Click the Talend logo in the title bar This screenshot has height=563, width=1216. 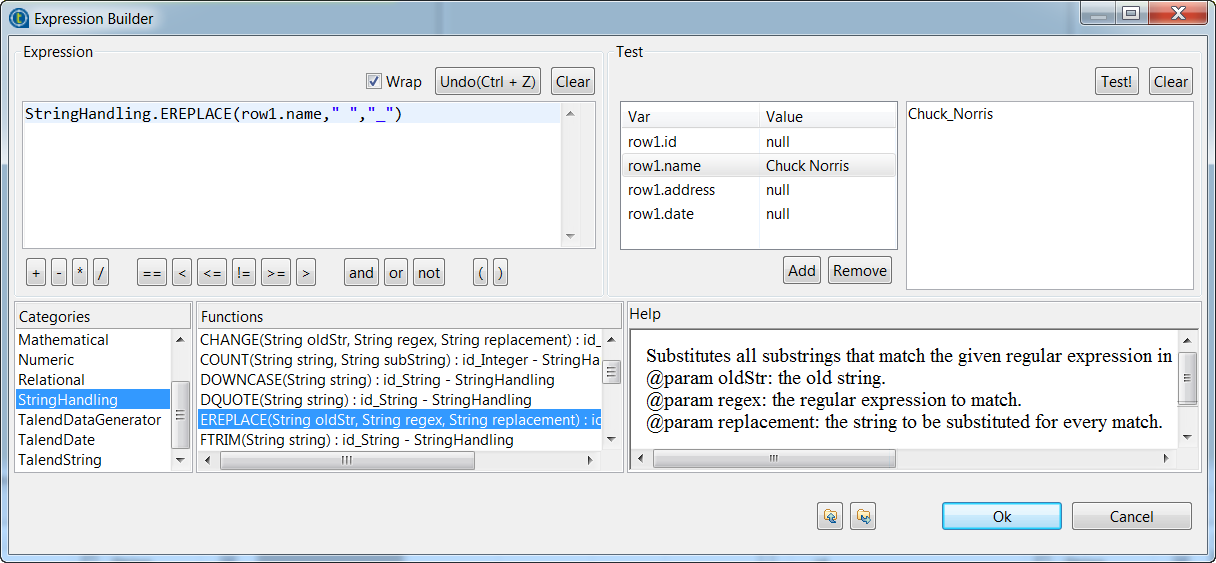pos(17,17)
